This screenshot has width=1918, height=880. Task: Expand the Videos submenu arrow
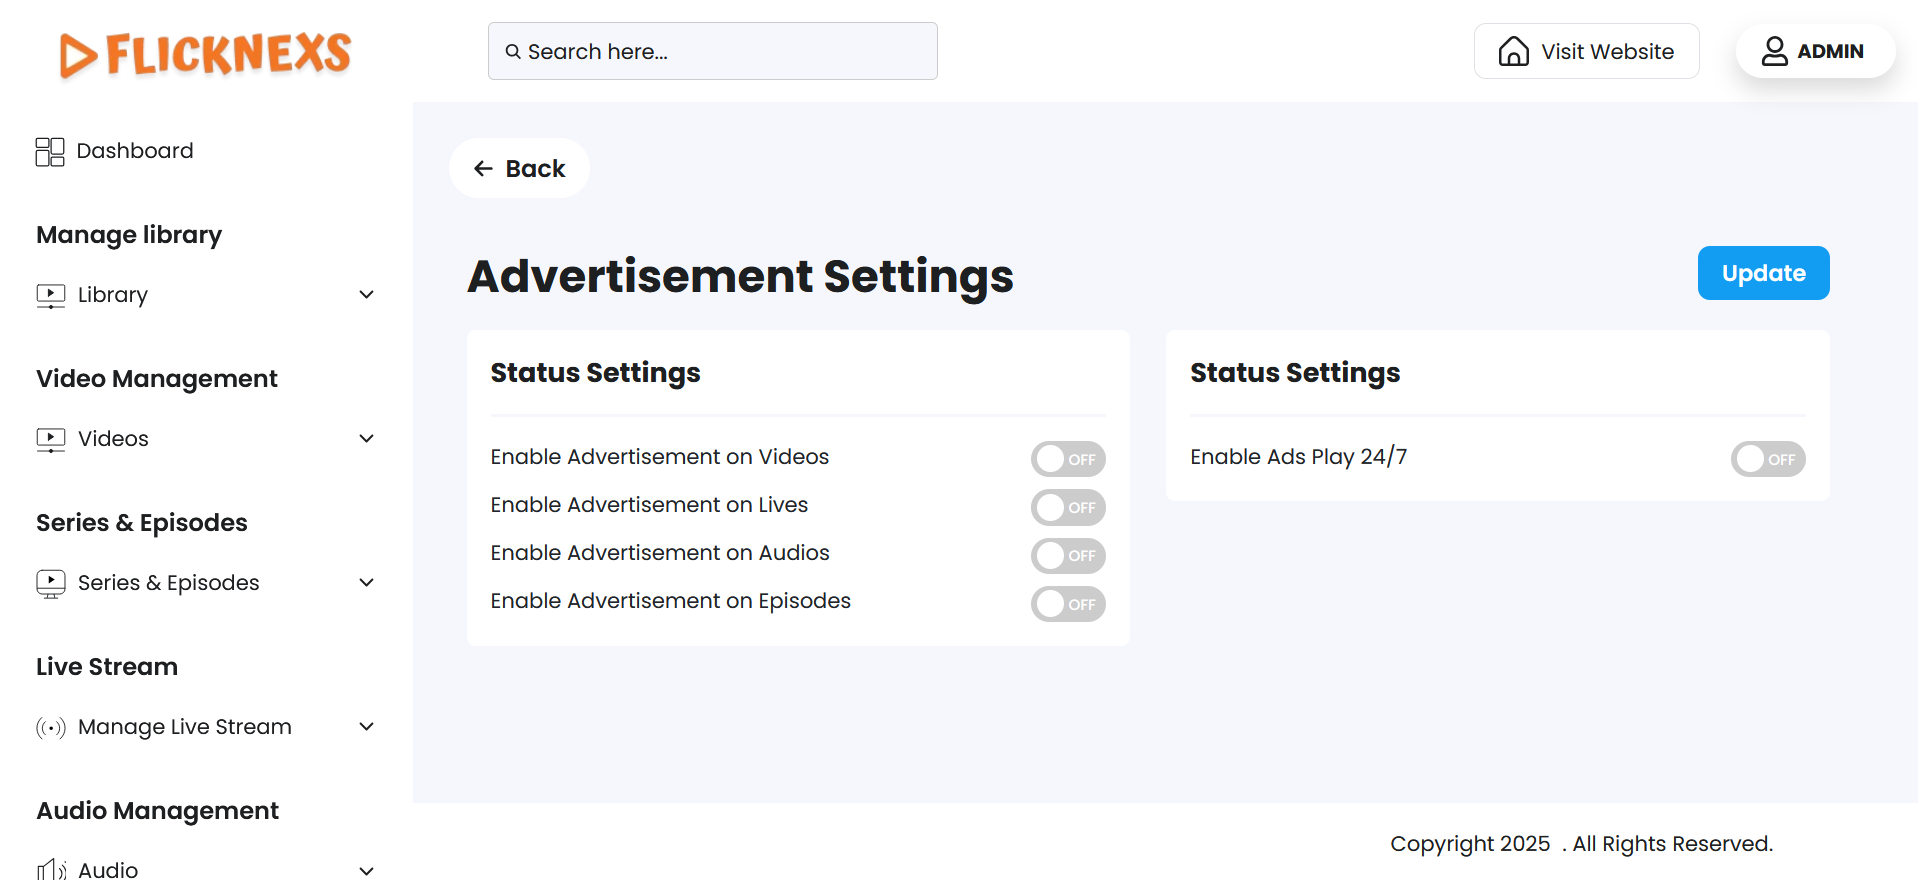click(x=366, y=439)
